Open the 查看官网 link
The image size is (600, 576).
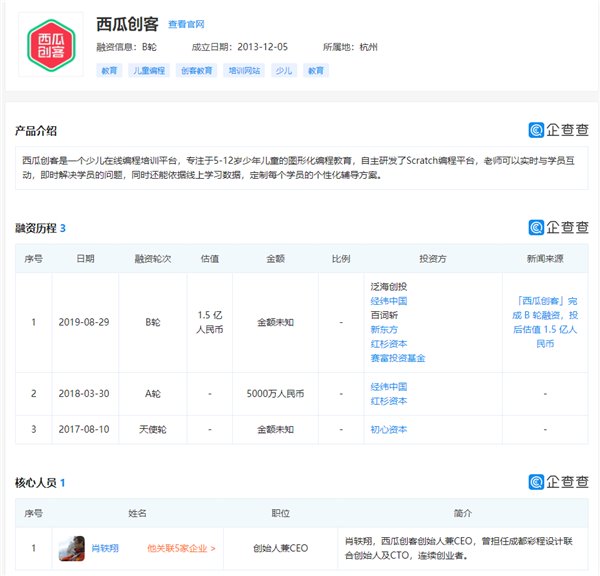coord(186,24)
